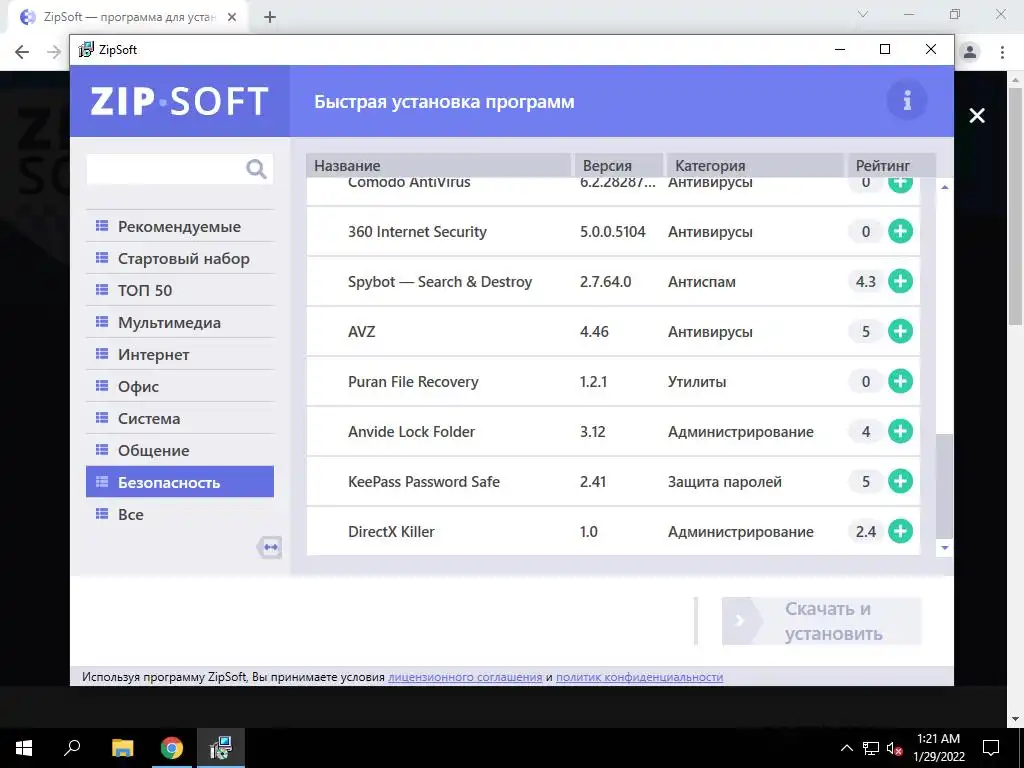Add Spybot Search & Destroy with plus icon
The height and width of the screenshot is (768, 1024).
900,281
